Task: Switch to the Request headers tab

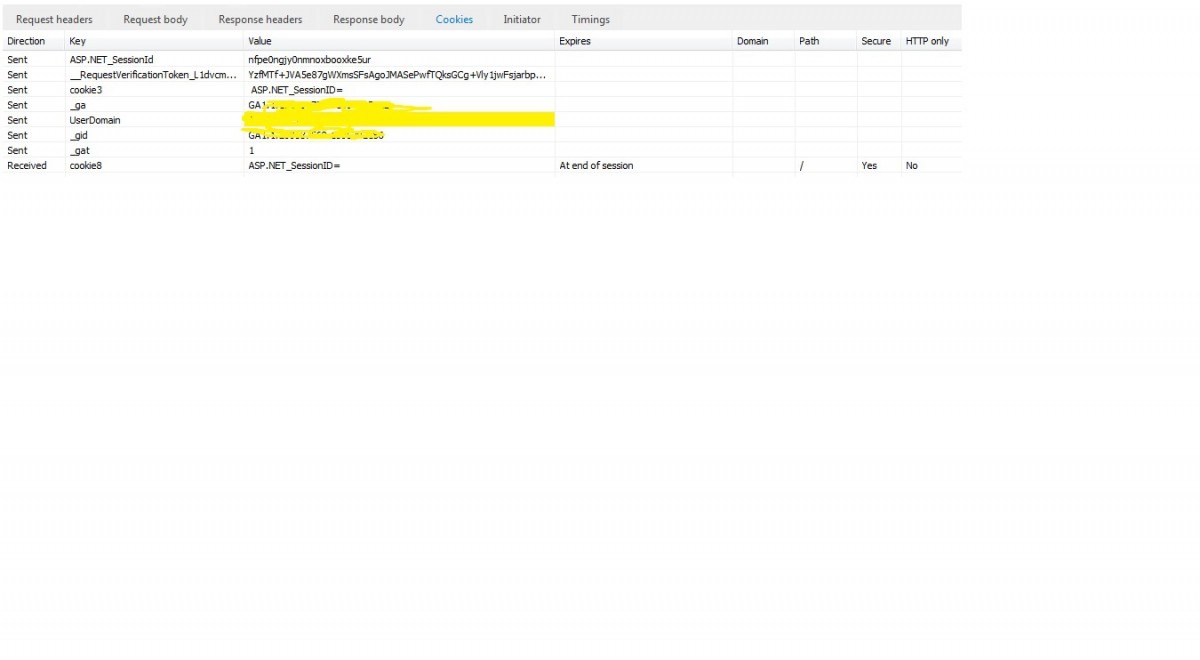Action: 54,19
